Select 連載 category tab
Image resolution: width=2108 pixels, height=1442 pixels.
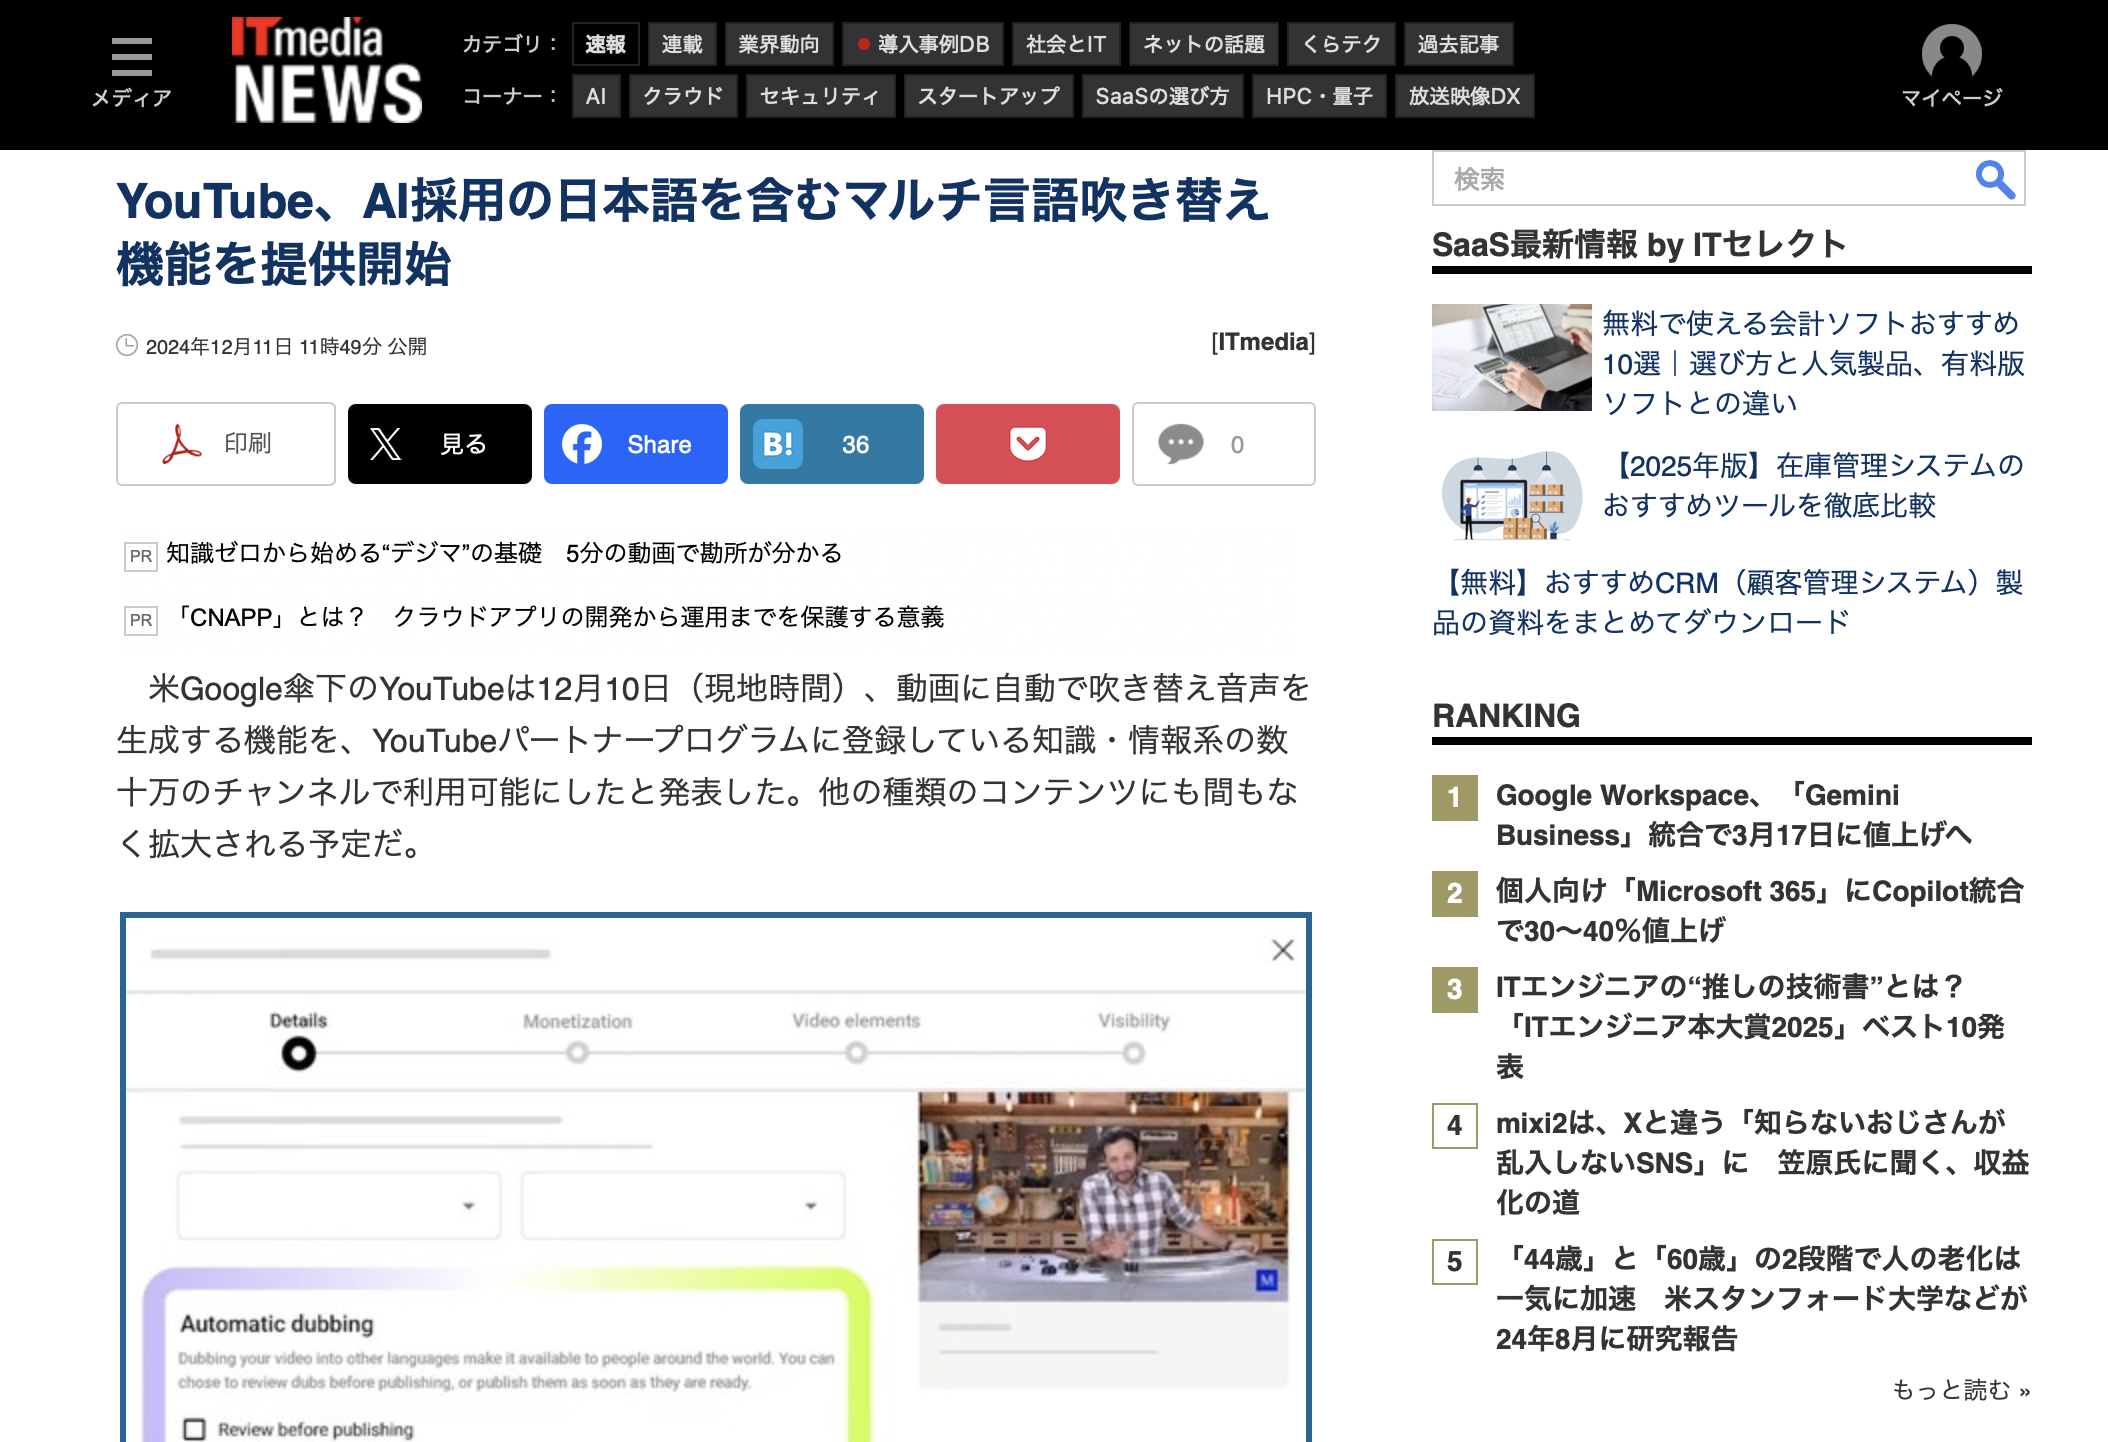pyautogui.click(x=682, y=44)
